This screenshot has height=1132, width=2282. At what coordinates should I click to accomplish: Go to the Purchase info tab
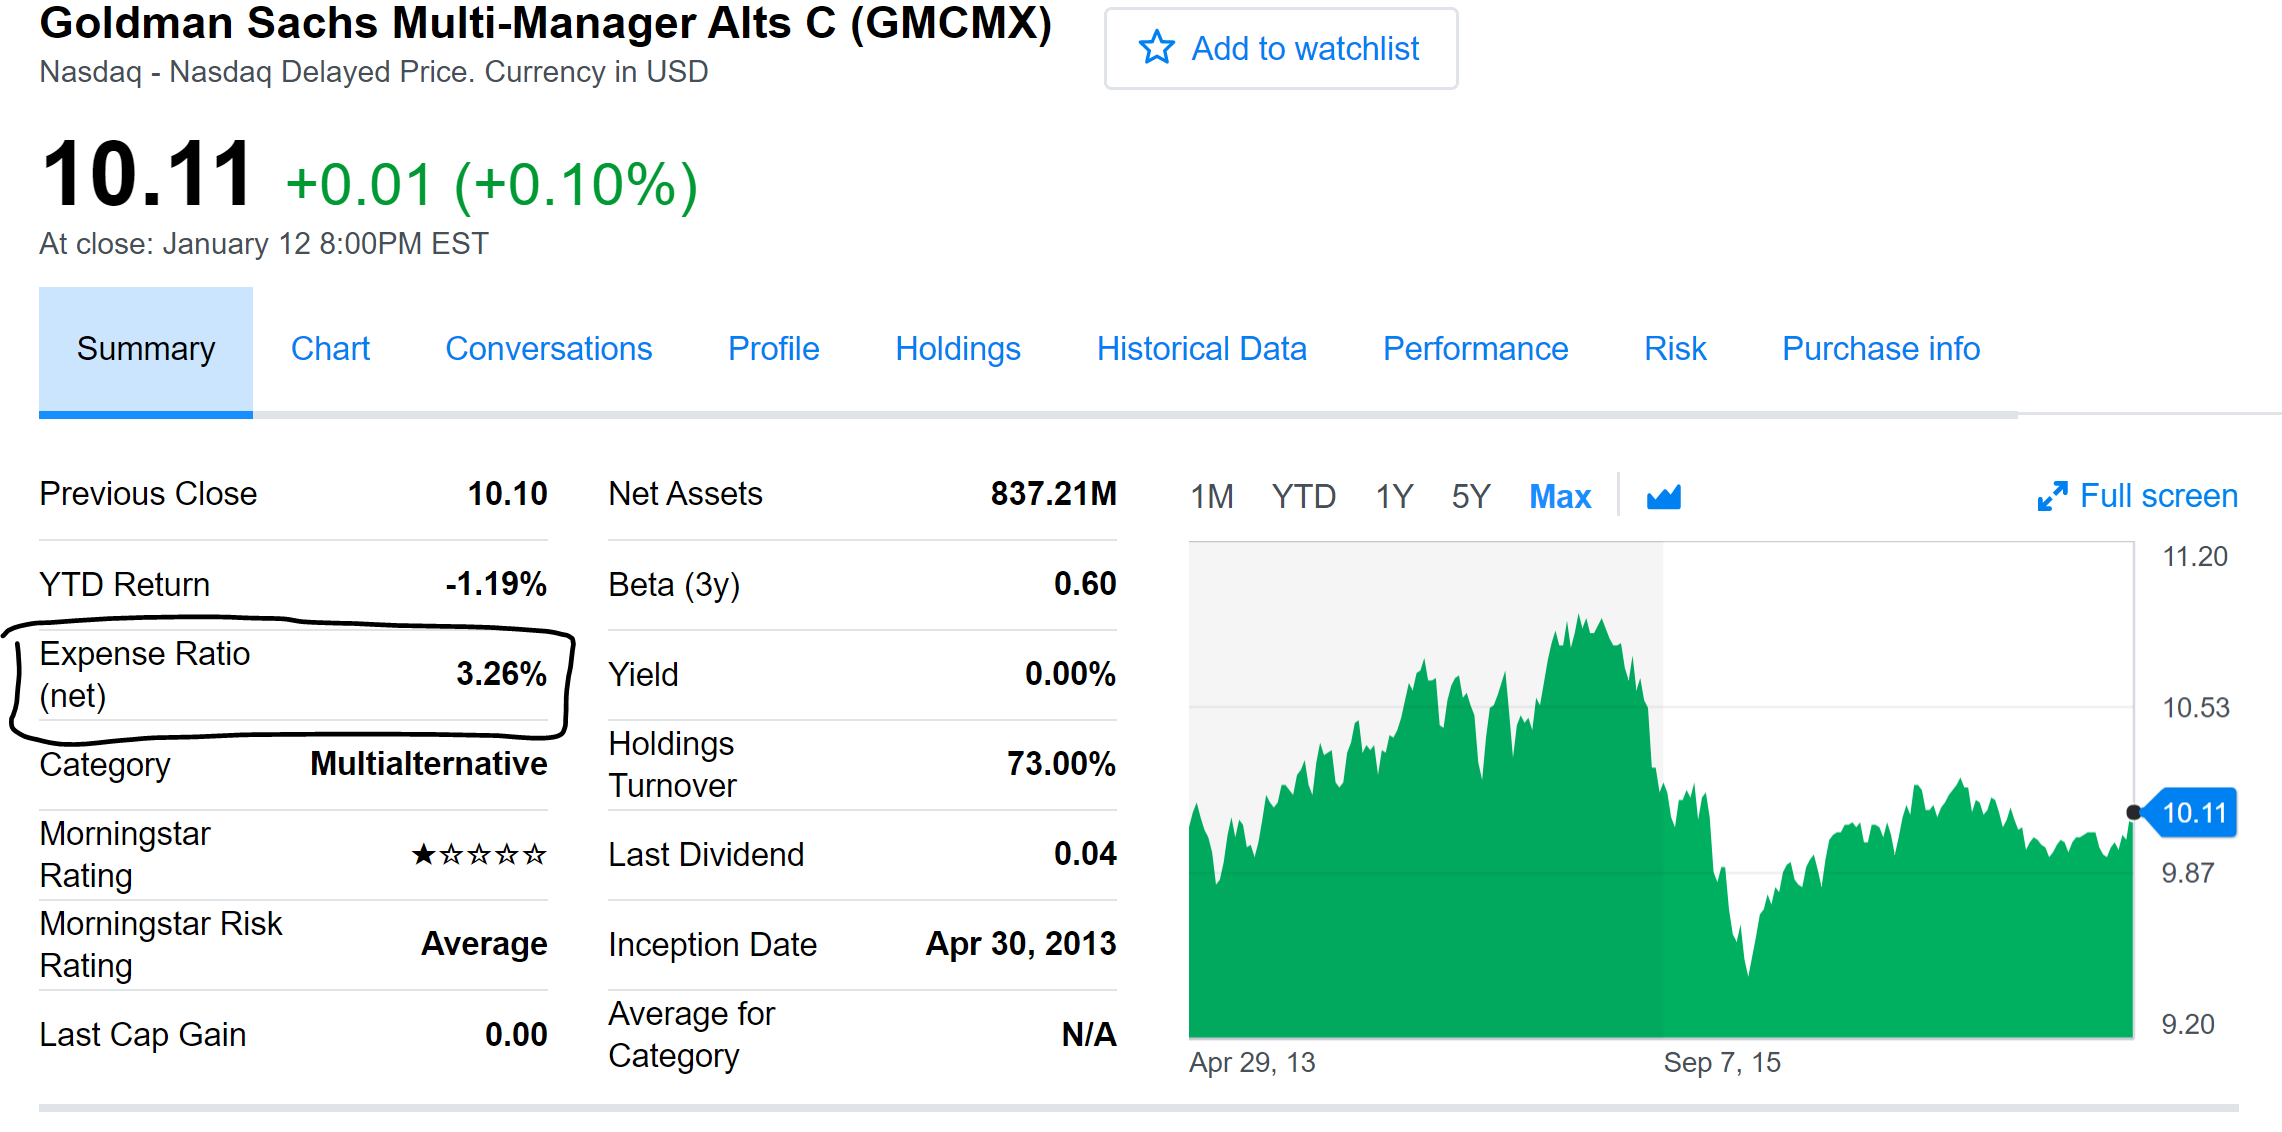1880,349
